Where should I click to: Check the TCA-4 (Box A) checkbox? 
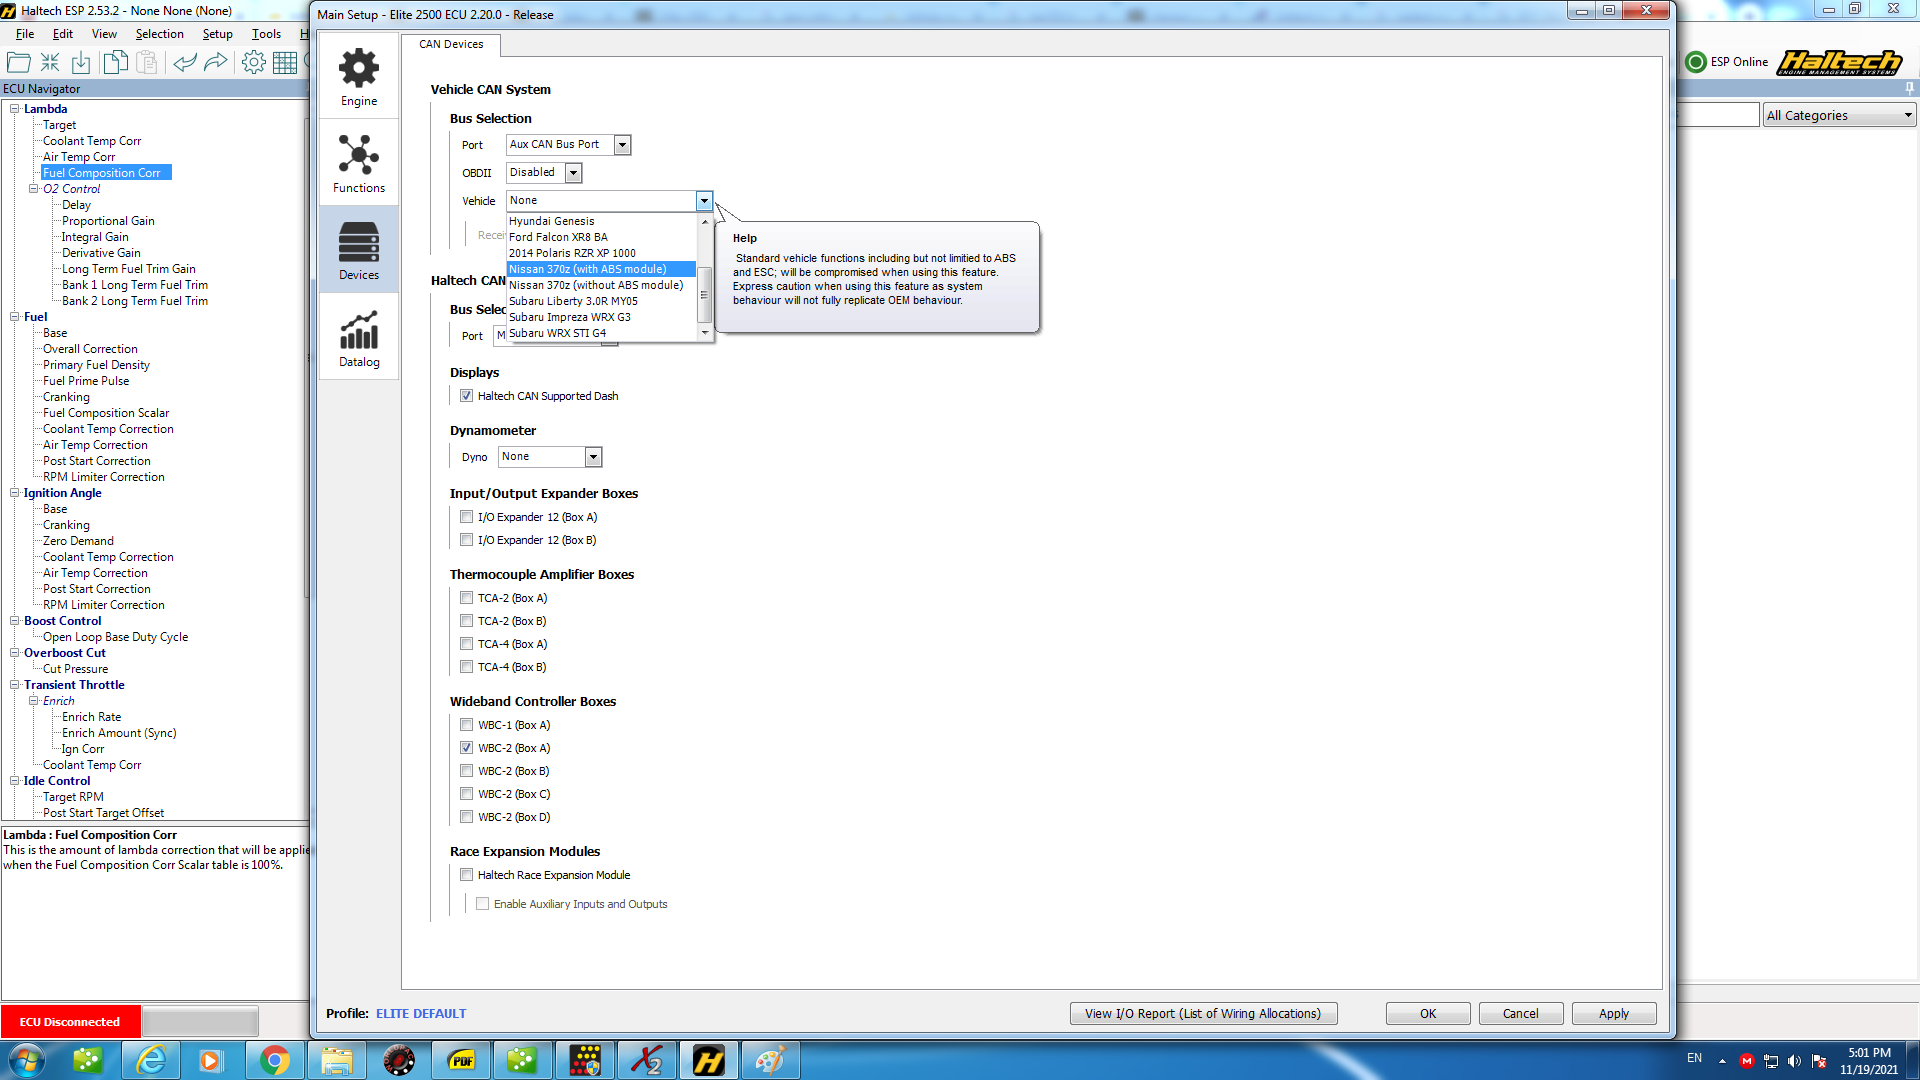tap(466, 644)
